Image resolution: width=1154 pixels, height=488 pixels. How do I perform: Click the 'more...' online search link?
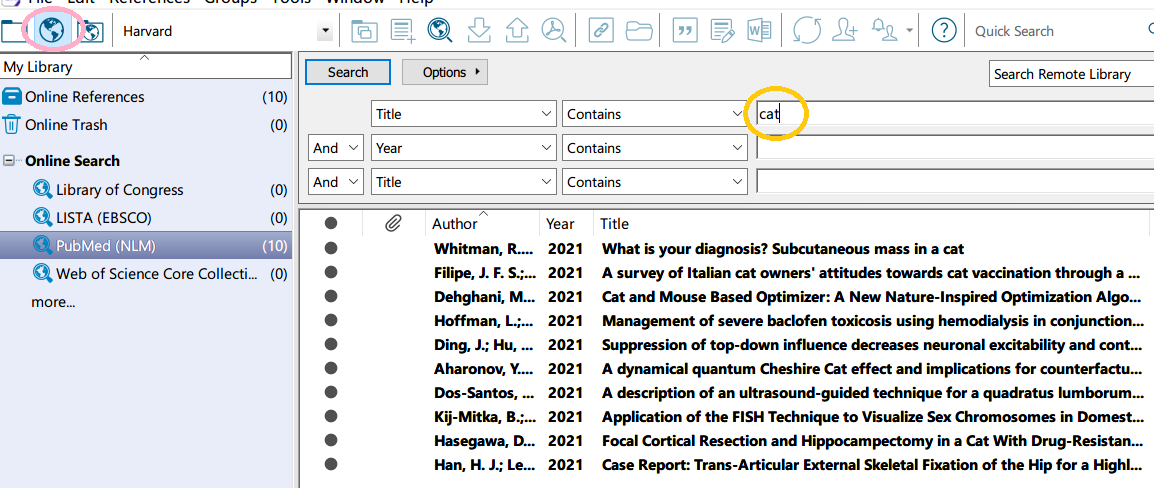53,302
